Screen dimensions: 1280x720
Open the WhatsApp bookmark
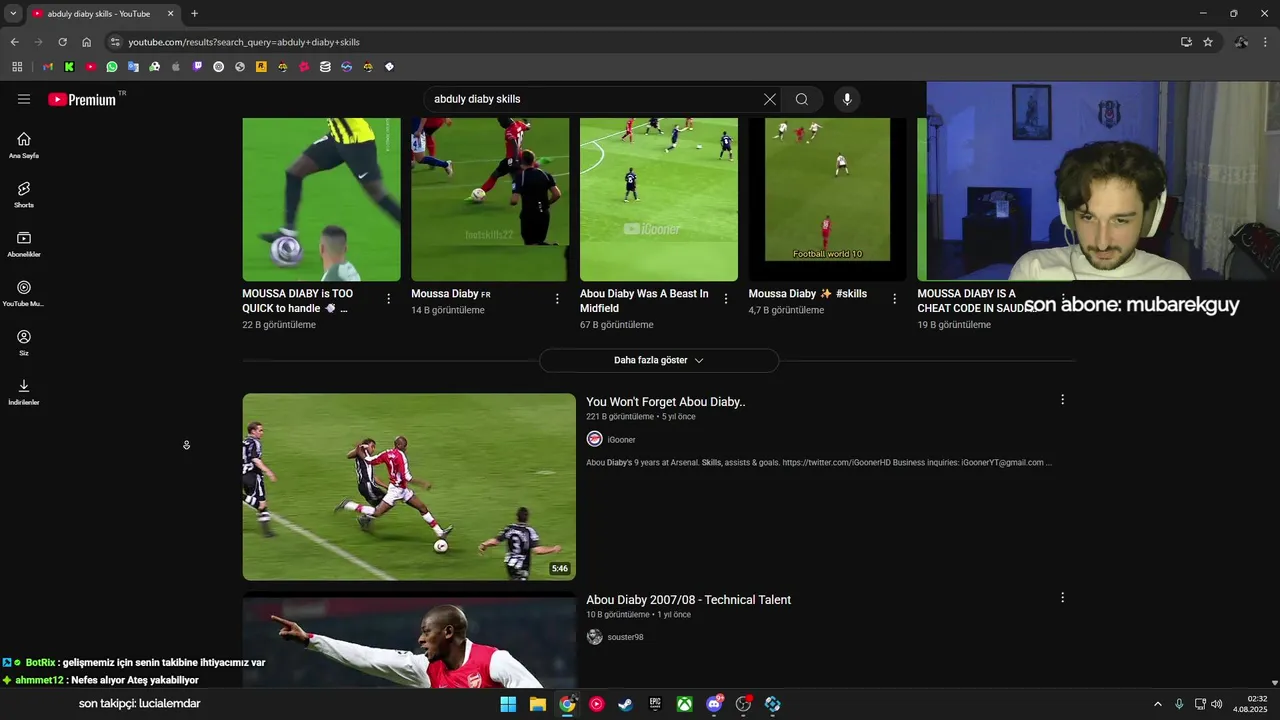112,67
